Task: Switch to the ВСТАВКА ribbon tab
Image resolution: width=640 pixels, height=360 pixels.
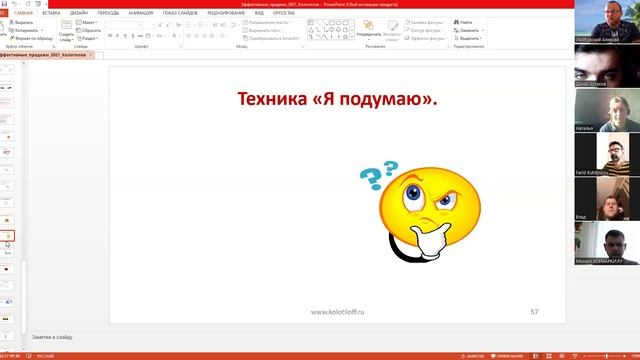Action: point(51,13)
